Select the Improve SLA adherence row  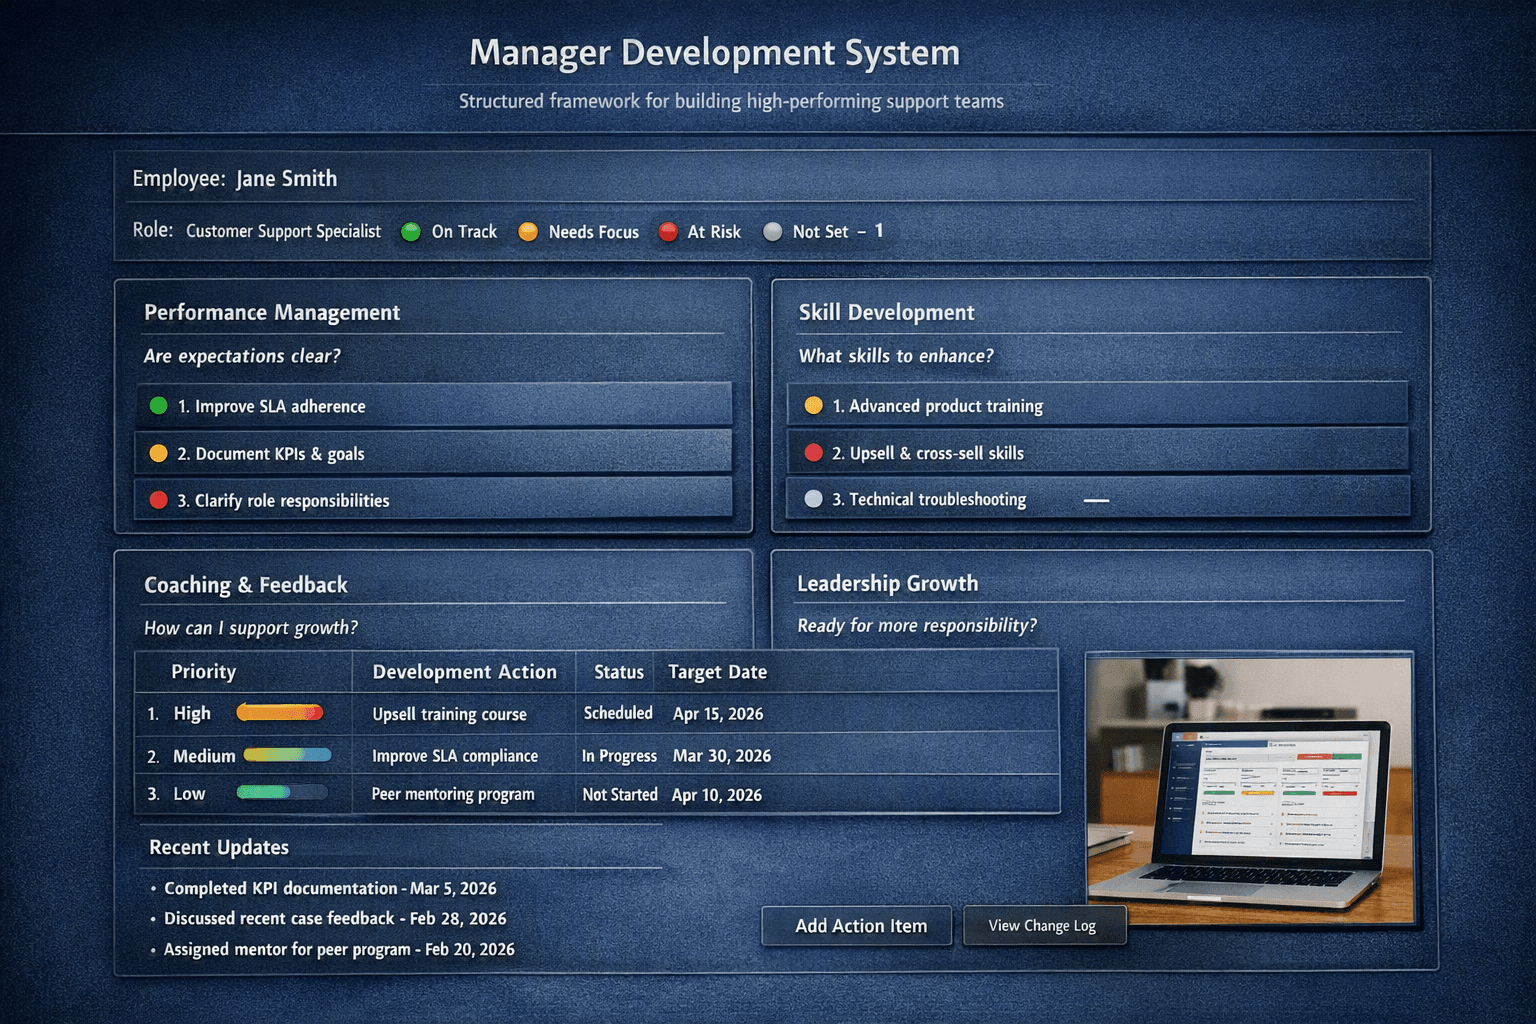[x=434, y=405]
